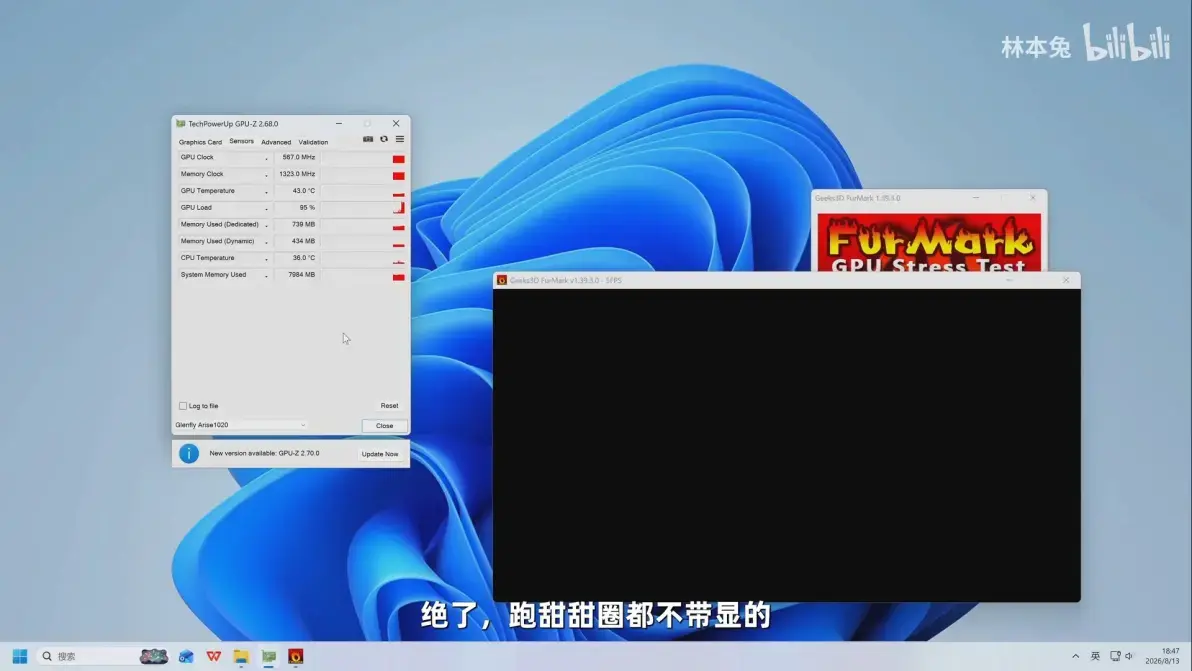This screenshot has width=1192, height=671.
Task: Open the Glenfly Arise1020 GPU selector
Action: (241, 425)
